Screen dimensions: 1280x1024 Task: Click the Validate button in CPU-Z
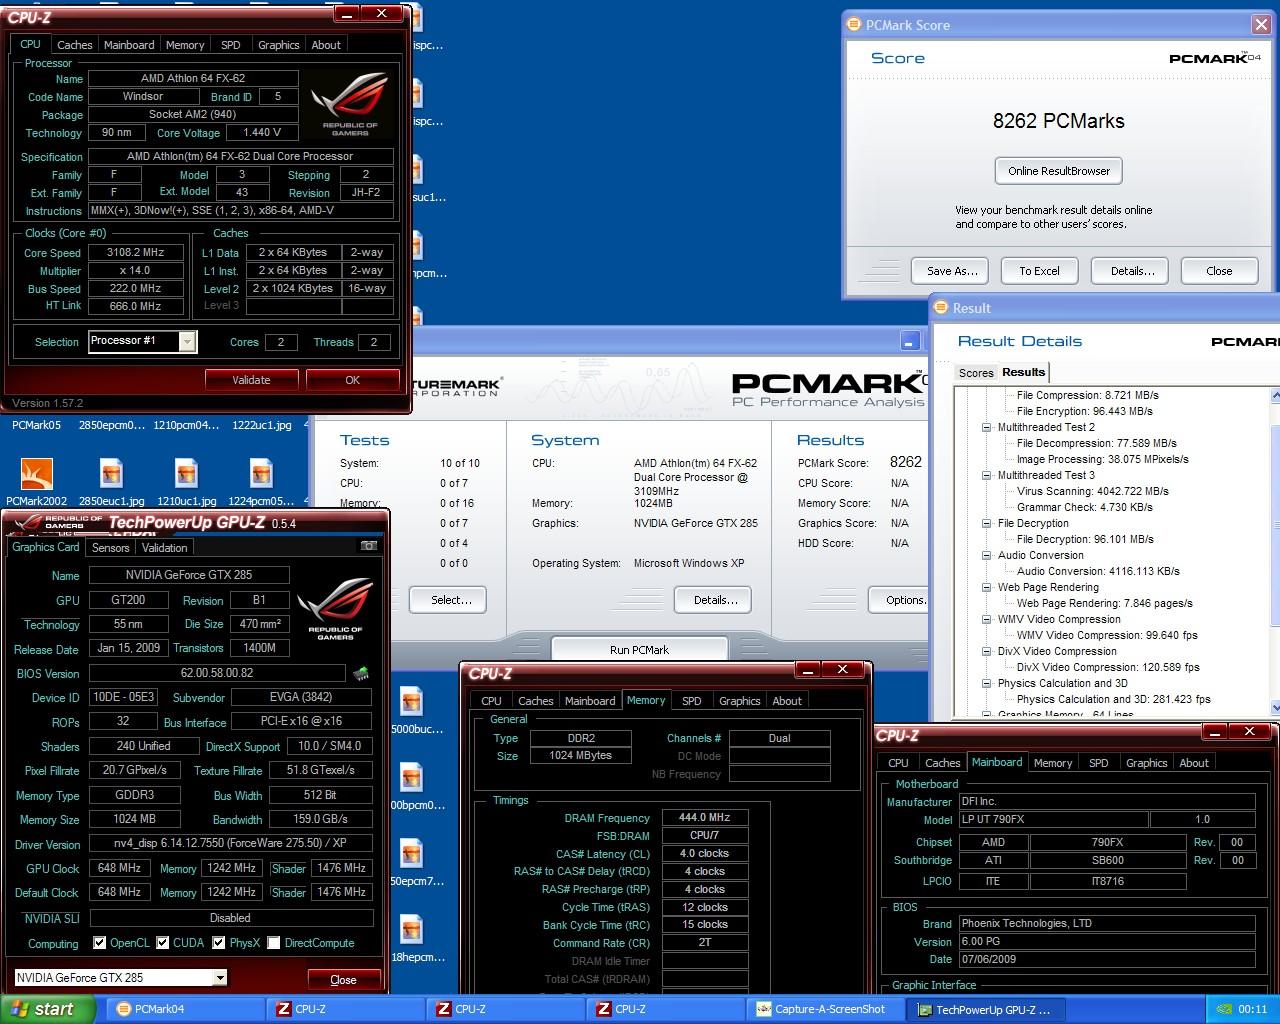tap(251, 380)
